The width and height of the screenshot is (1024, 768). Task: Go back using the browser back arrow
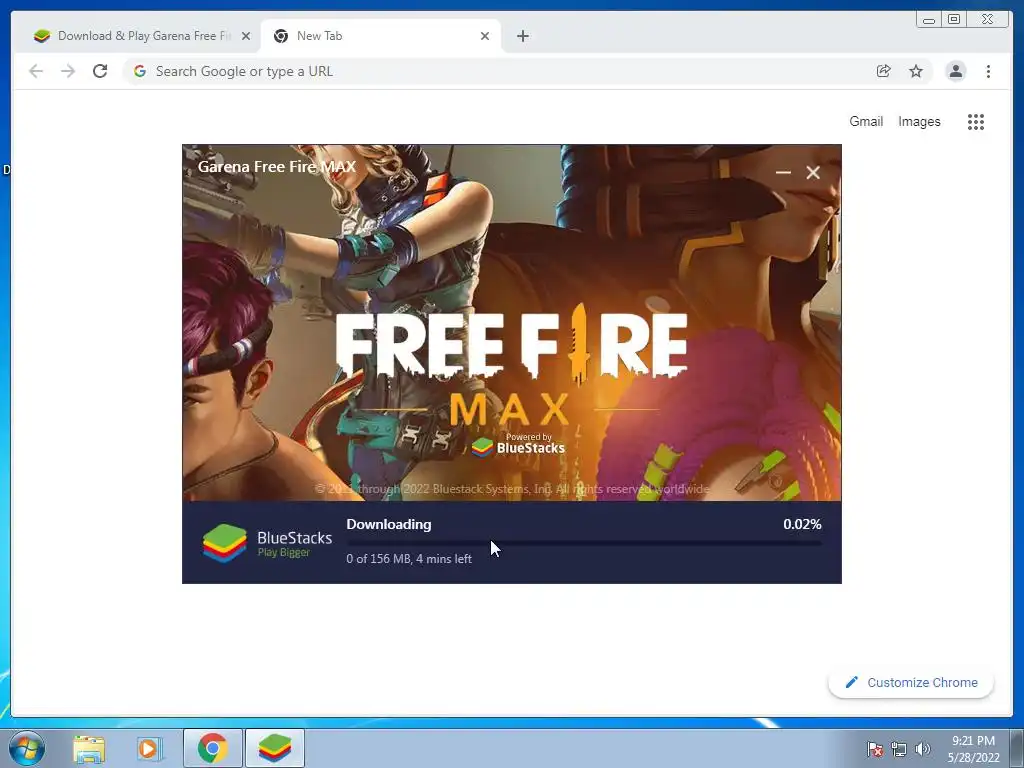(36, 71)
